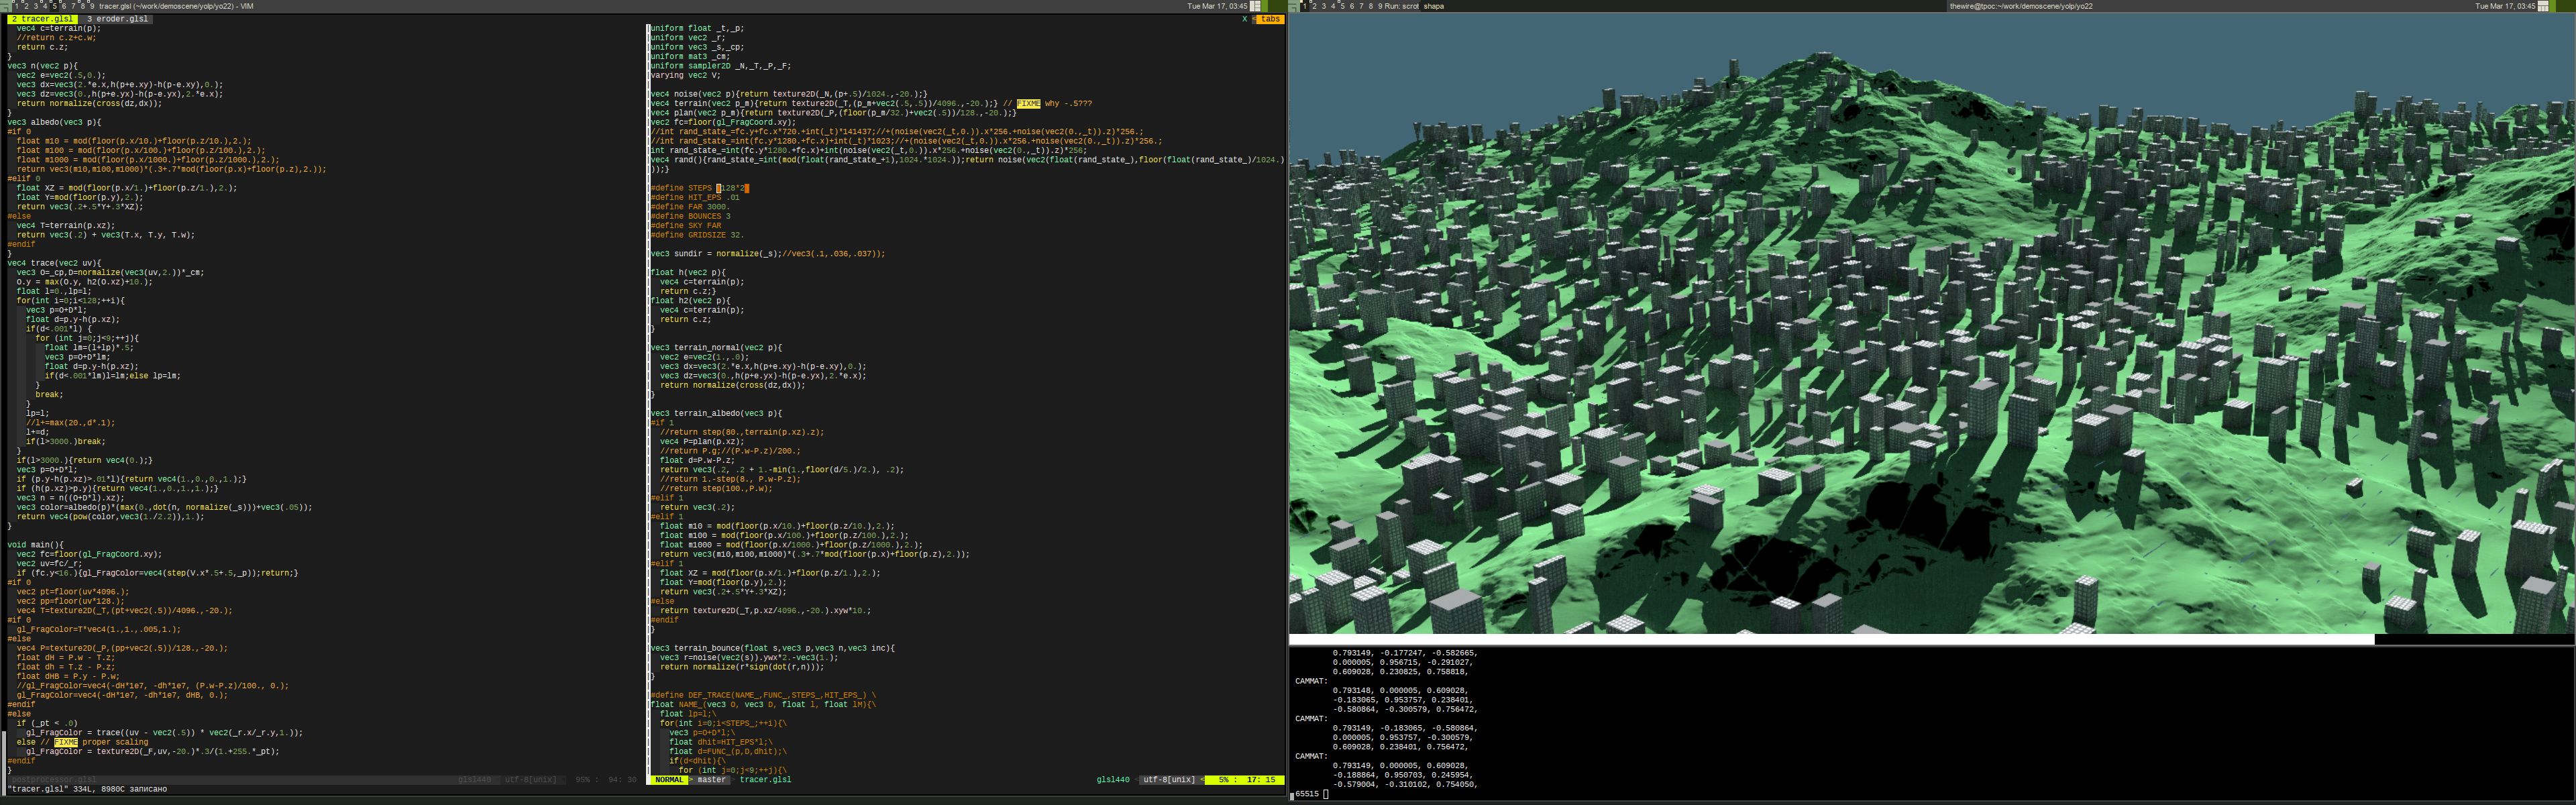This screenshot has height=805, width=2576.
Task: Switch to the tracer.glsl vim tab
Action: tap(42, 19)
